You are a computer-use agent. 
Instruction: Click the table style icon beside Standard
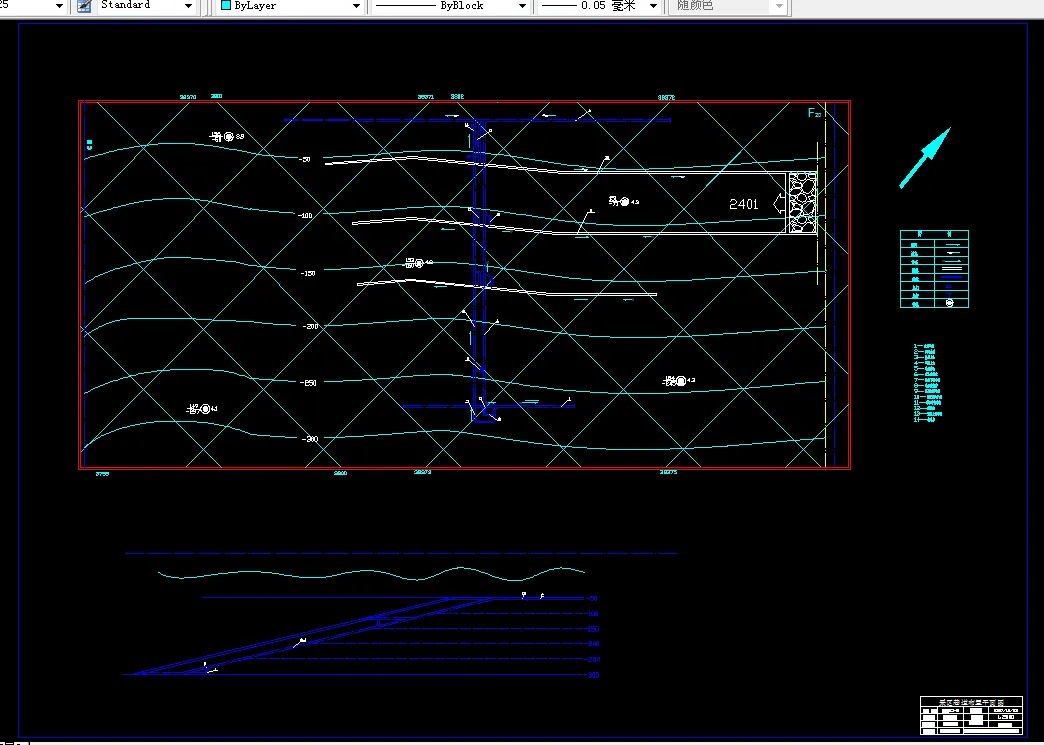(x=84, y=6)
